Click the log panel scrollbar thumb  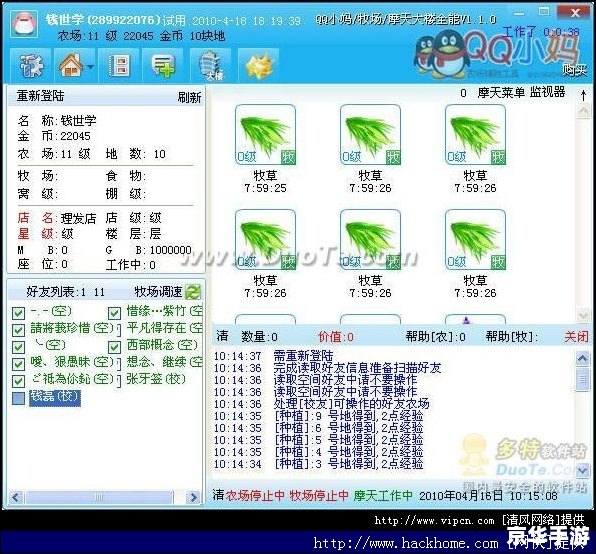tap(583, 379)
